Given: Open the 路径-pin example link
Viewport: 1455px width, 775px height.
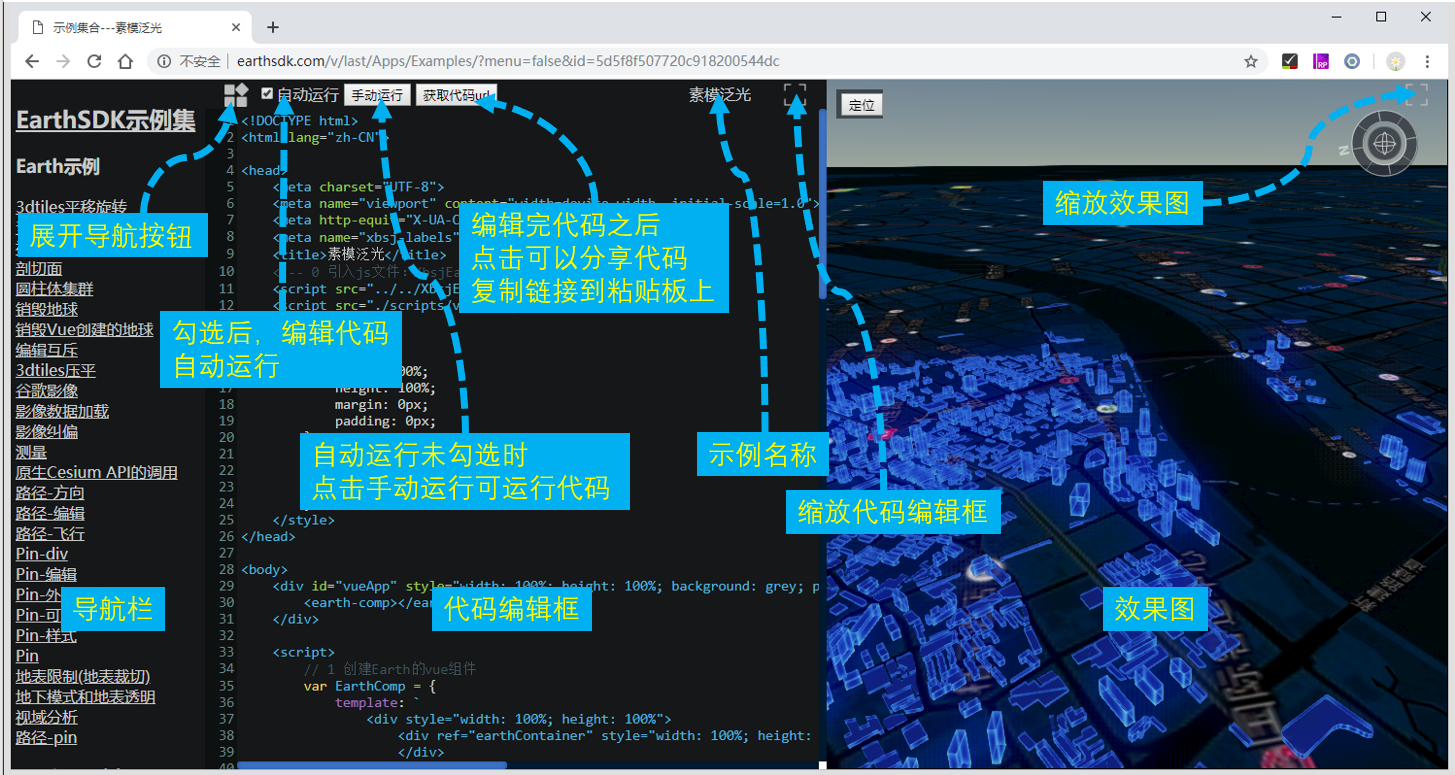Looking at the screenshot, I should (47, 738).
